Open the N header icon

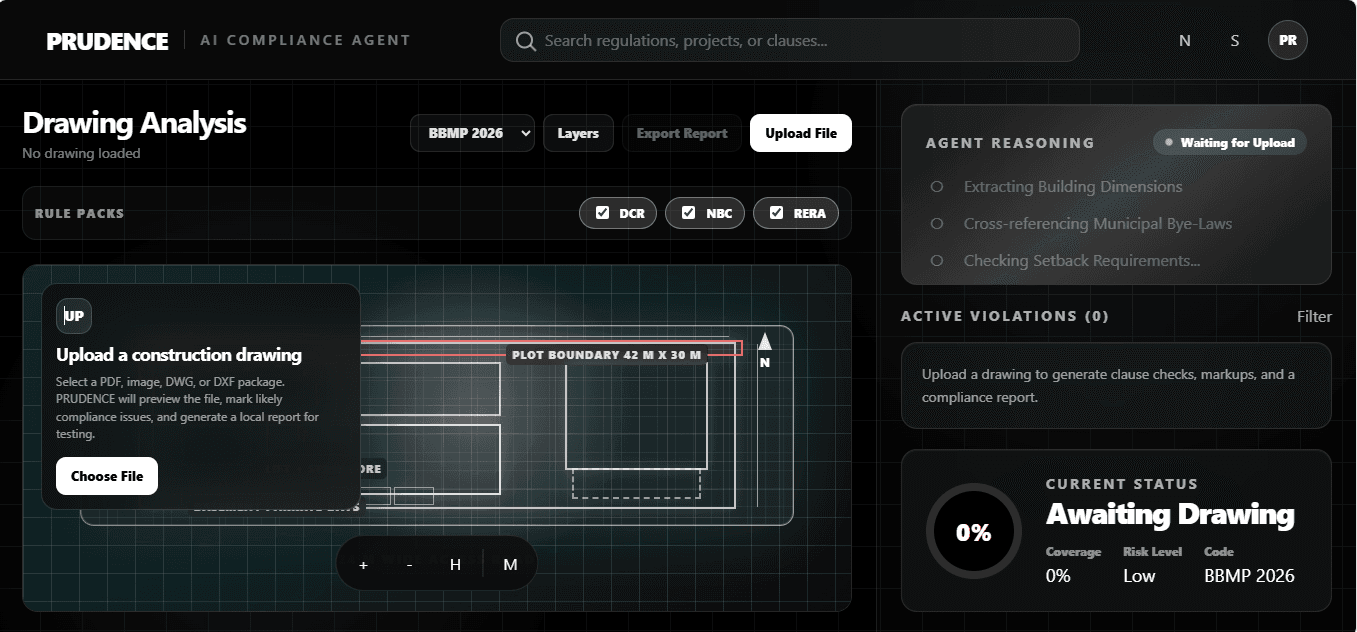point(1185,41)
